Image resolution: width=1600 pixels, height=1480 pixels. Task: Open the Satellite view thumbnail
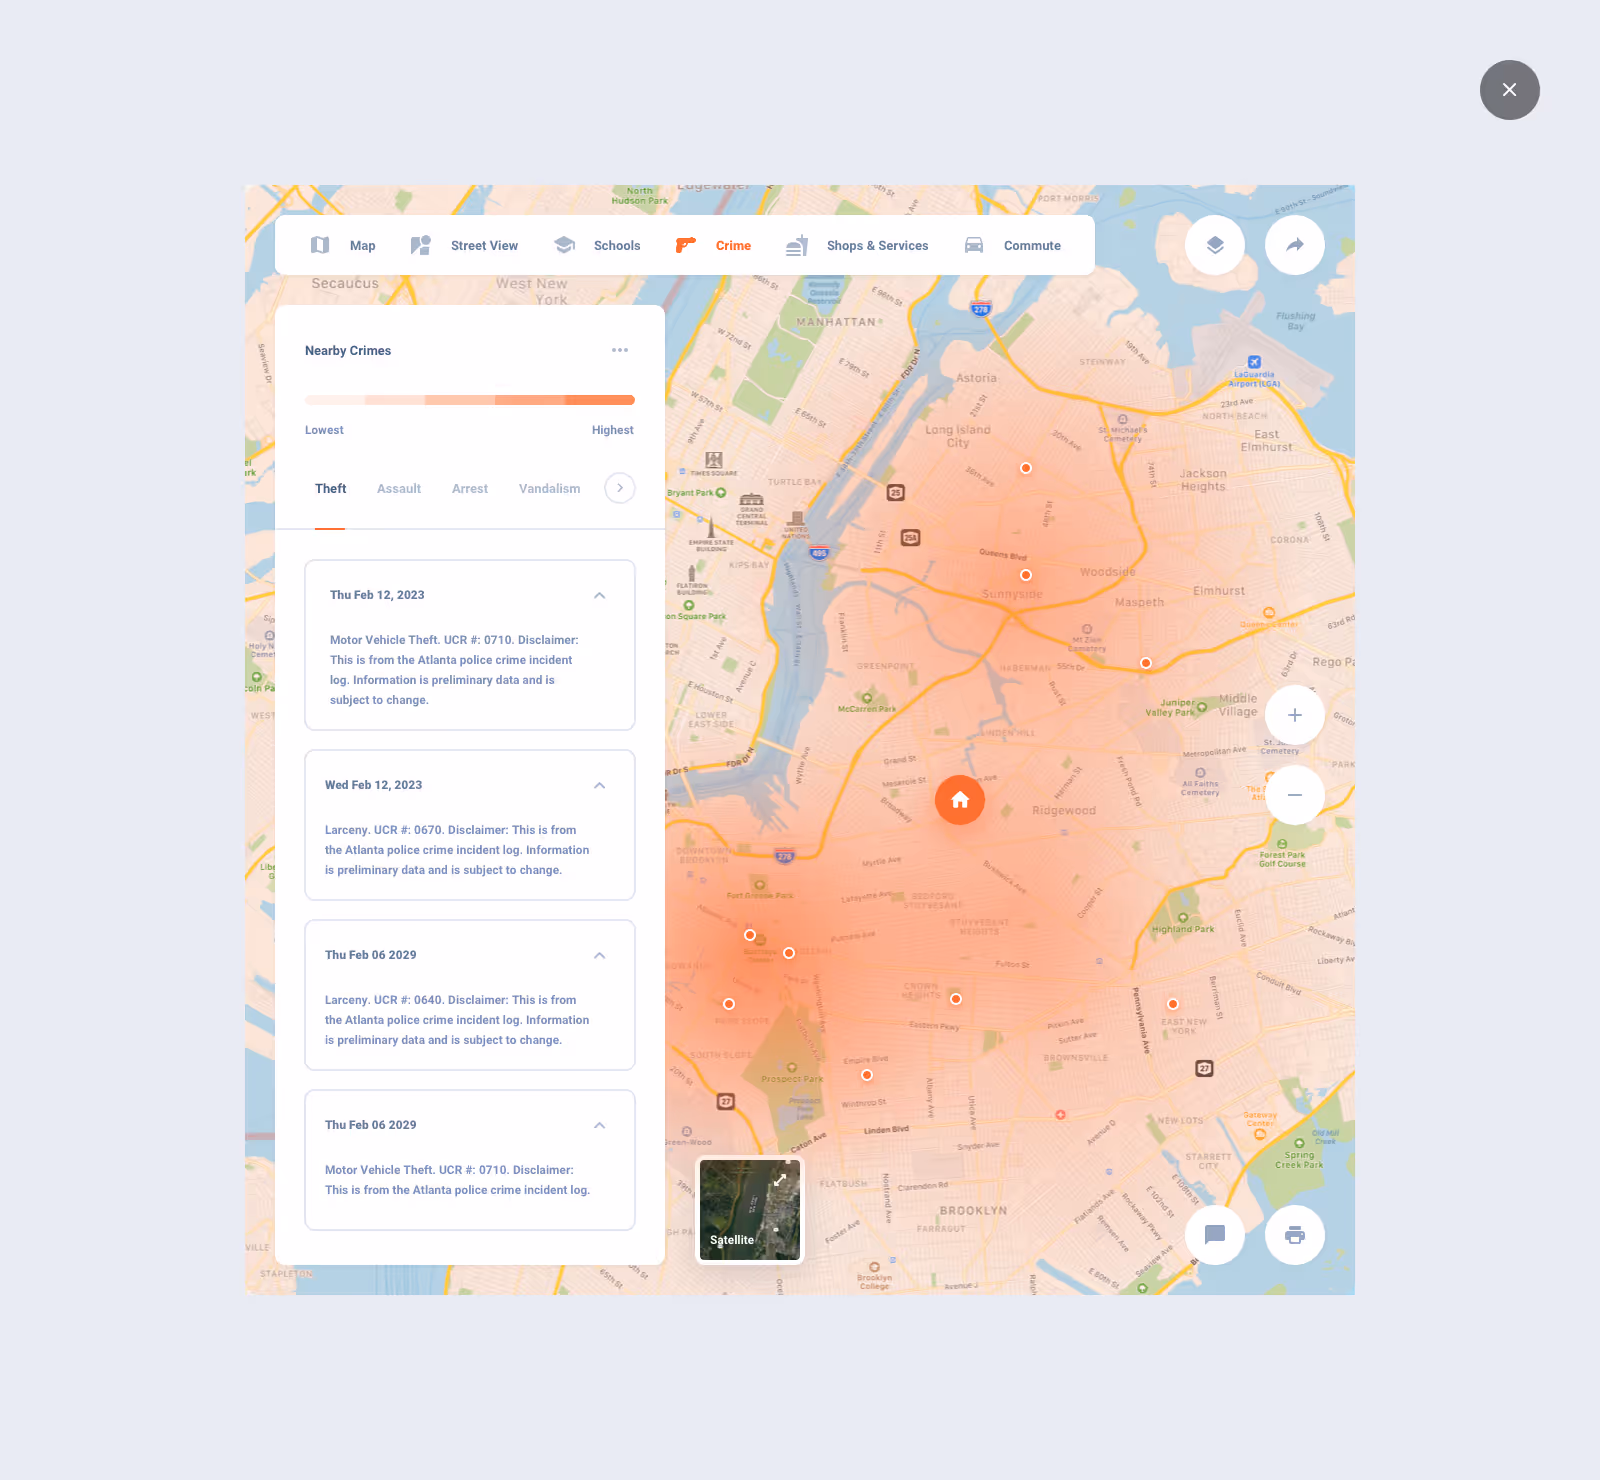click(x=749, y=1210)
